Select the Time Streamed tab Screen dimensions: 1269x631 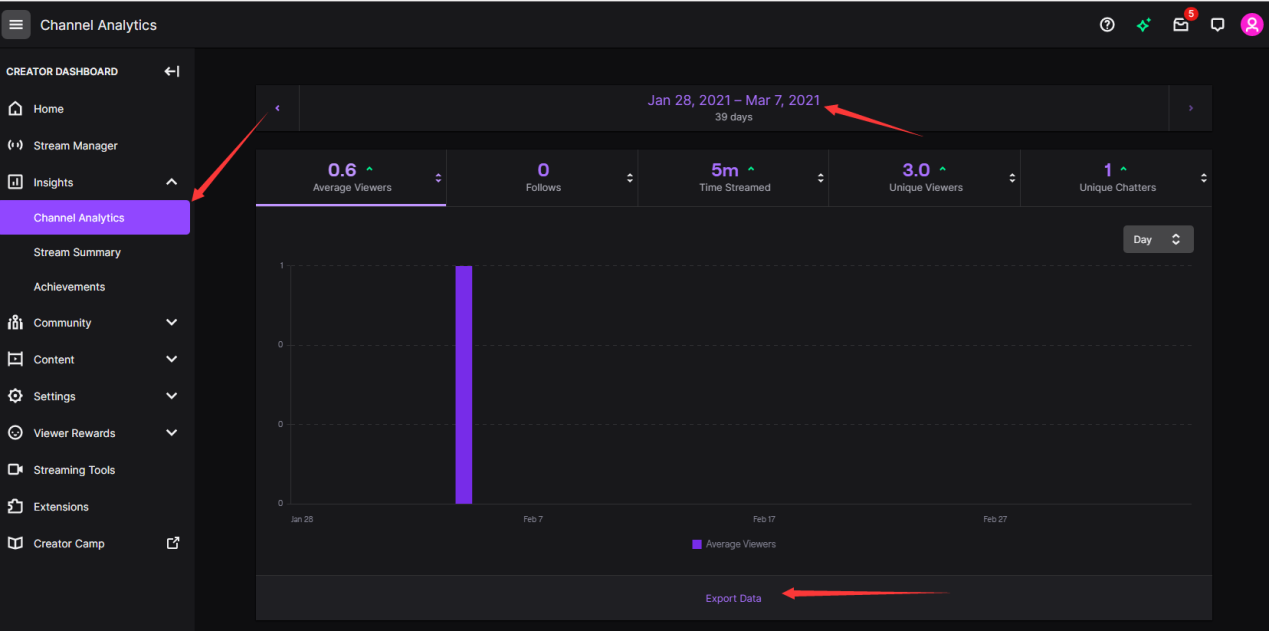[734, 178]
